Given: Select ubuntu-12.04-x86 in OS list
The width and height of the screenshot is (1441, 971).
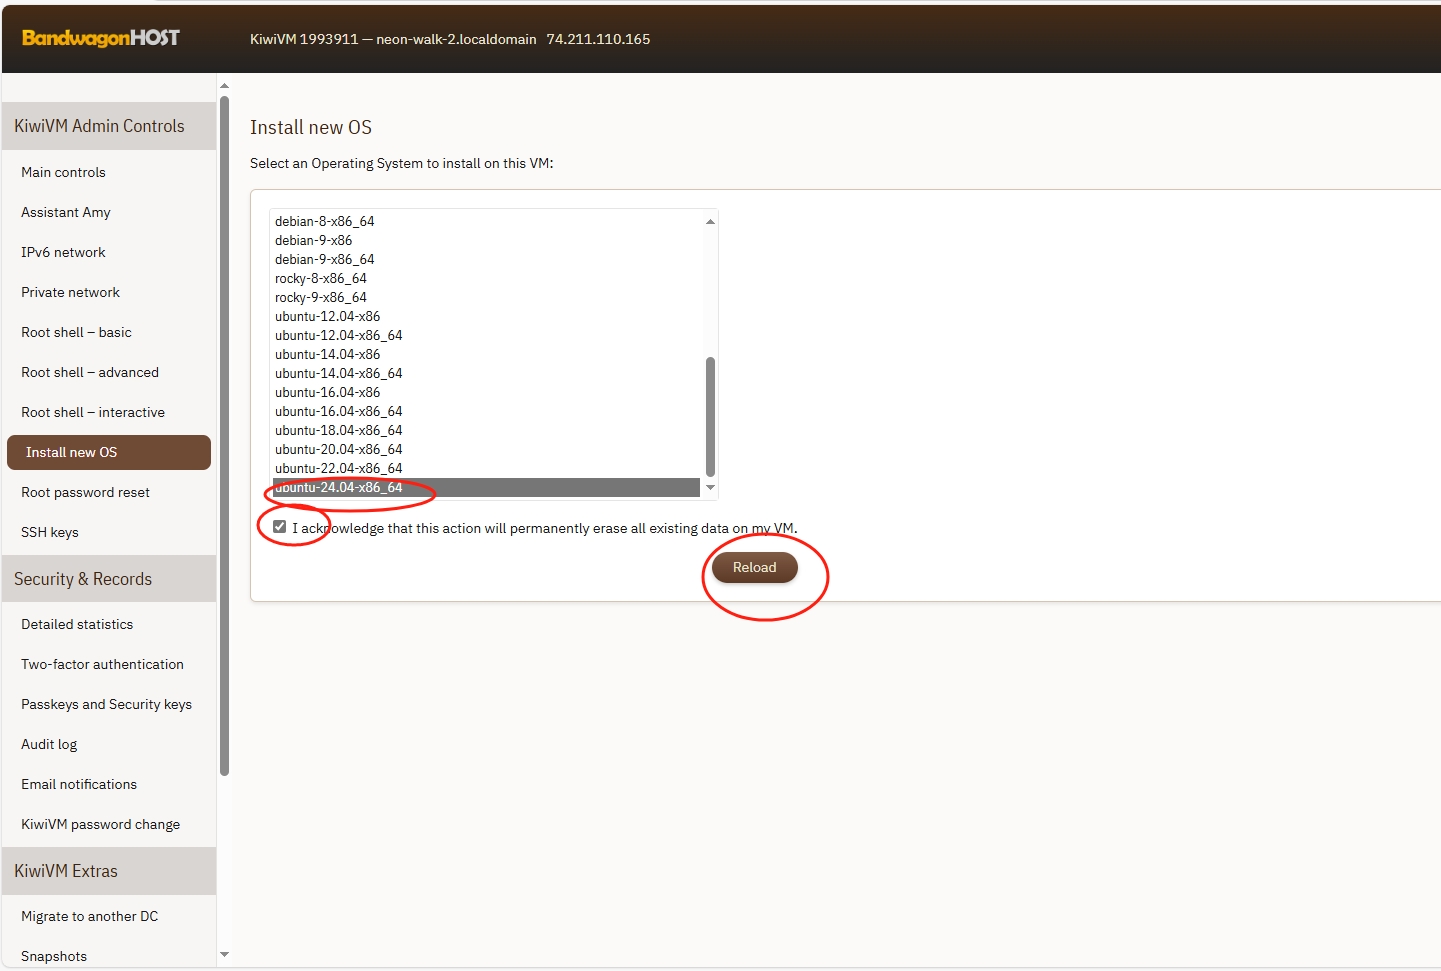Looking at the screenshot, I should [486, 316].
